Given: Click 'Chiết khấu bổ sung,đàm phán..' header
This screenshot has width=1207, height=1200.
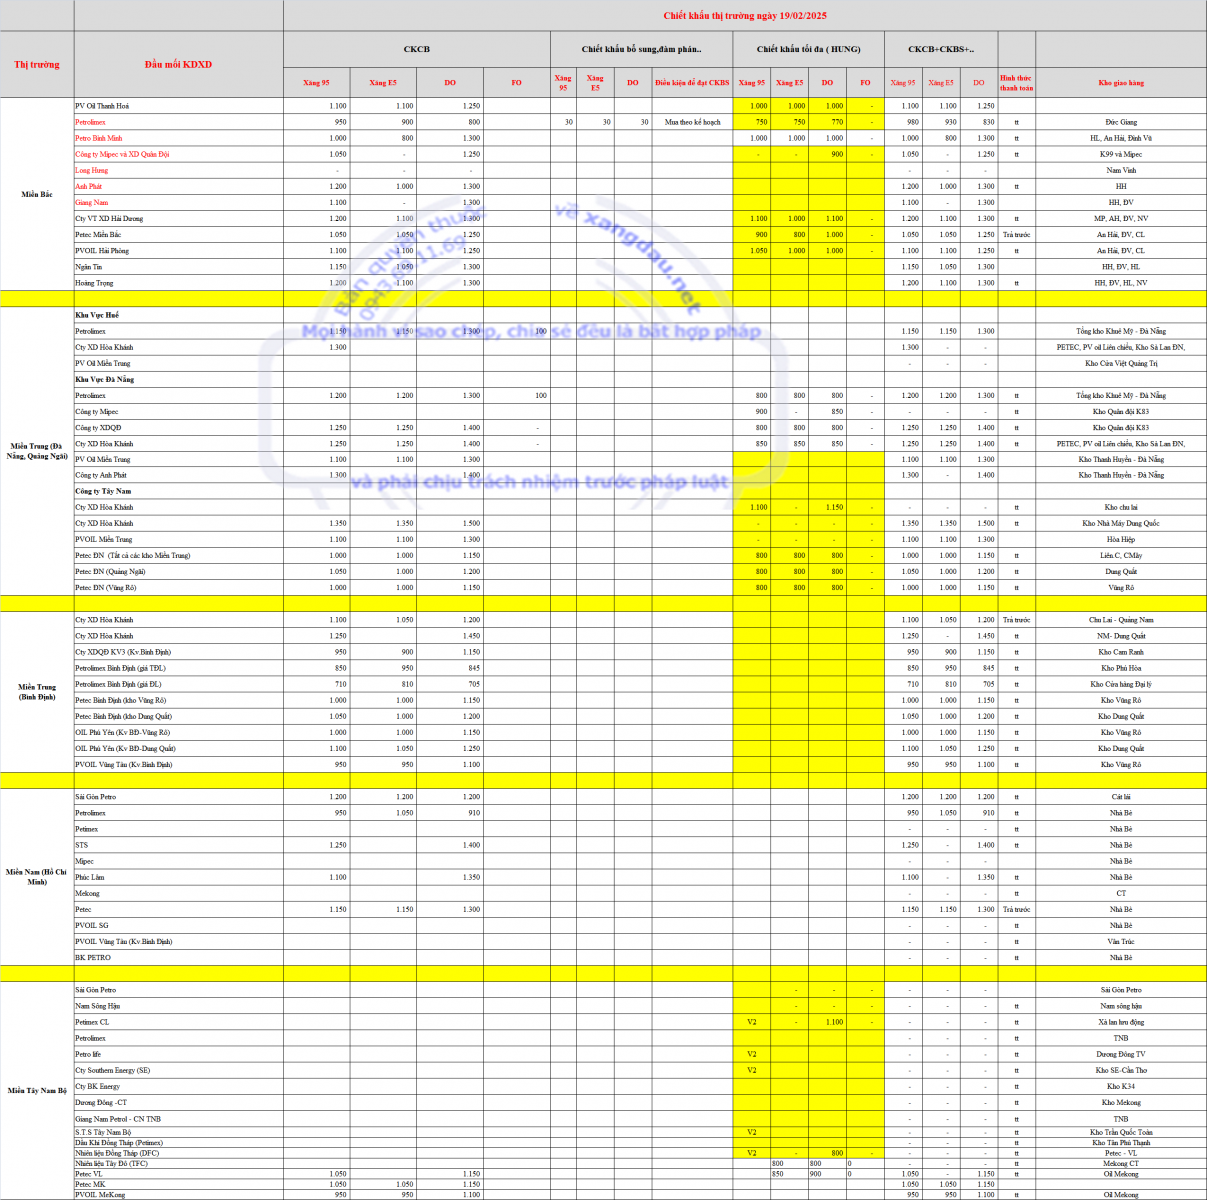Looking at the screenshot, I should pos(641,49).
